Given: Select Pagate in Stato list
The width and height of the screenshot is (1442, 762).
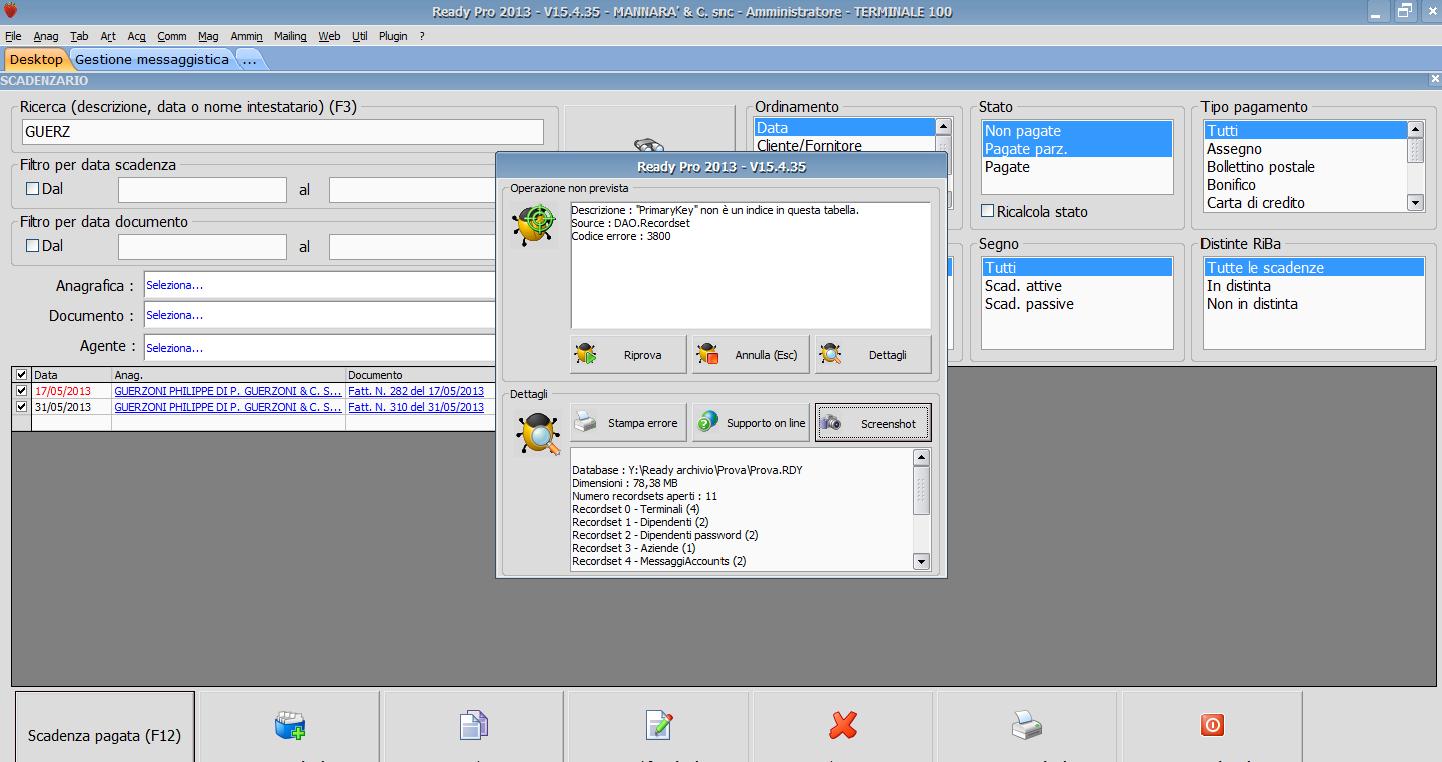Looking at the screenshot, I should coord(1077,167).
